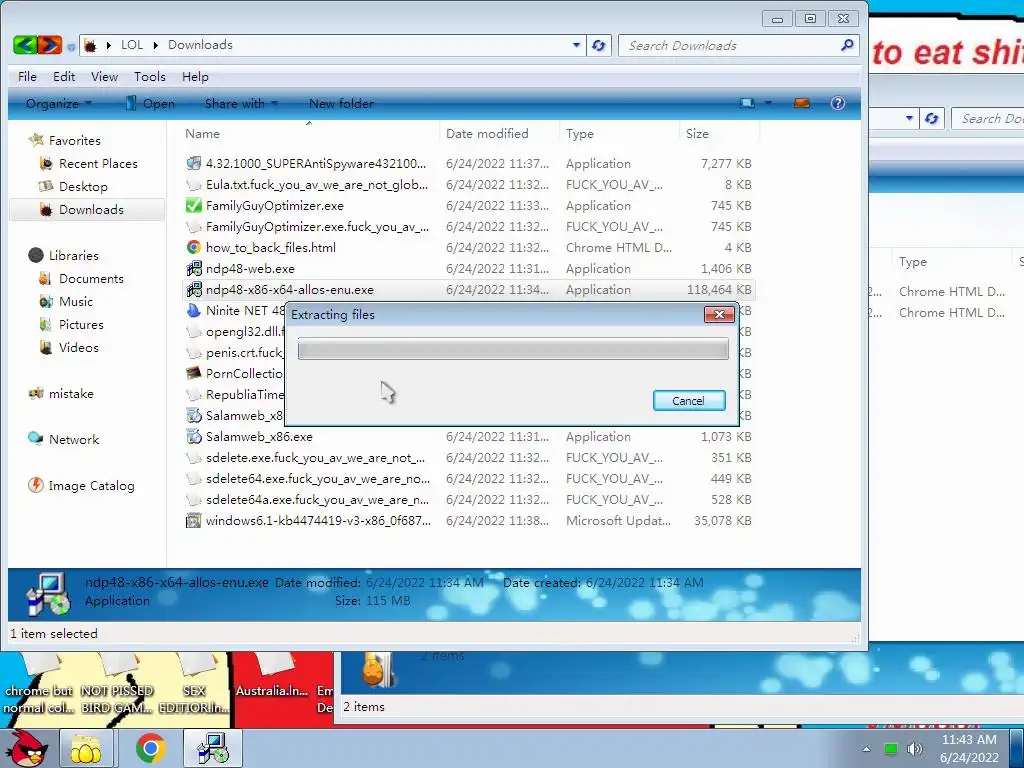The height and width of the screenshot is (768, 1024).
Task: Click Open in the toolbar
Action: 151,103
